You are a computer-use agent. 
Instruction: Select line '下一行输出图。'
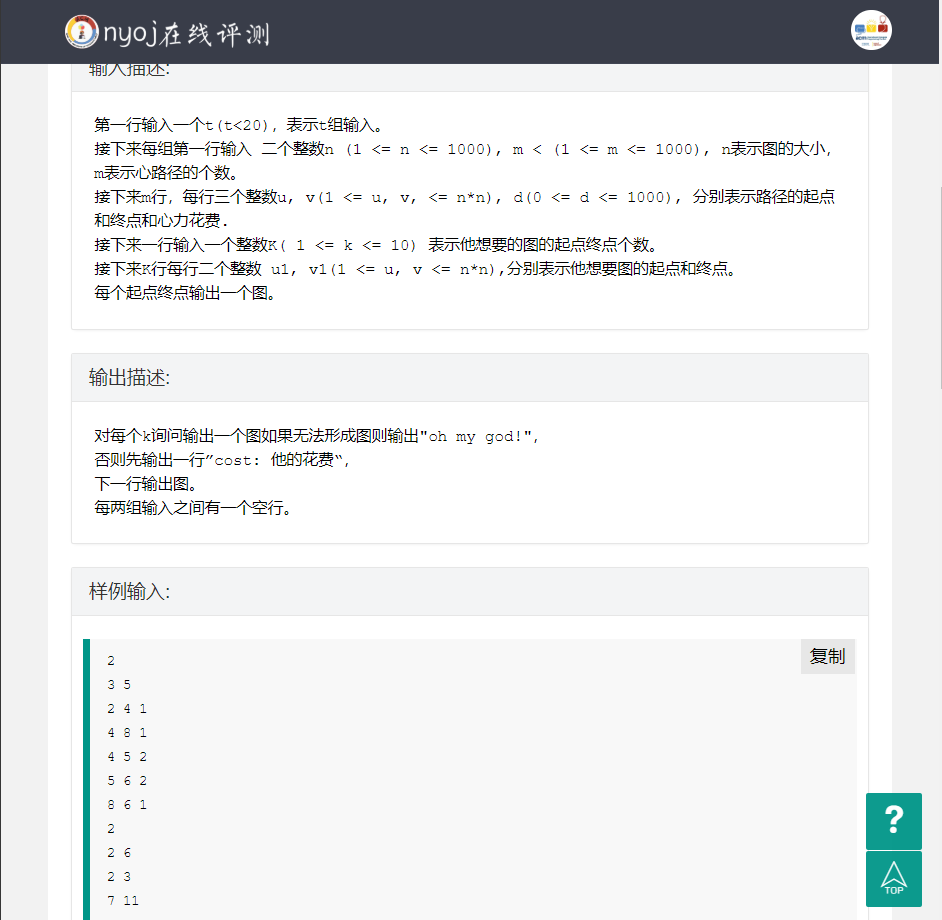[x=145, y=484]
